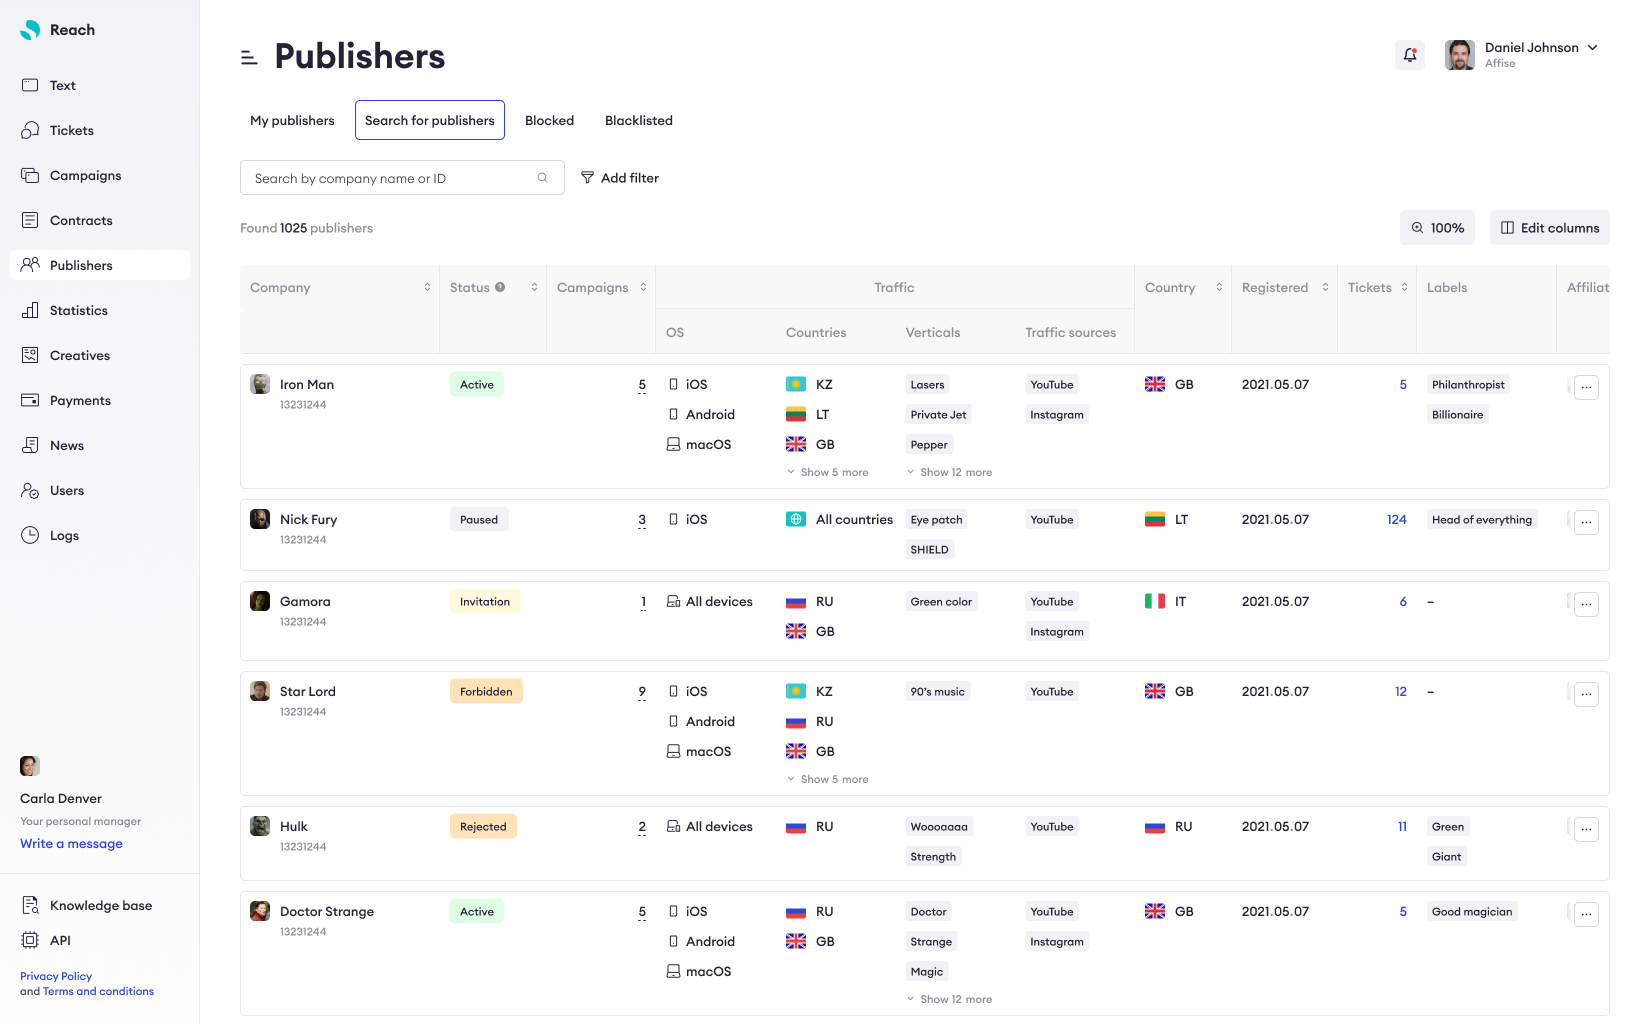Switch to the Blocked tab

coord(549,120)
